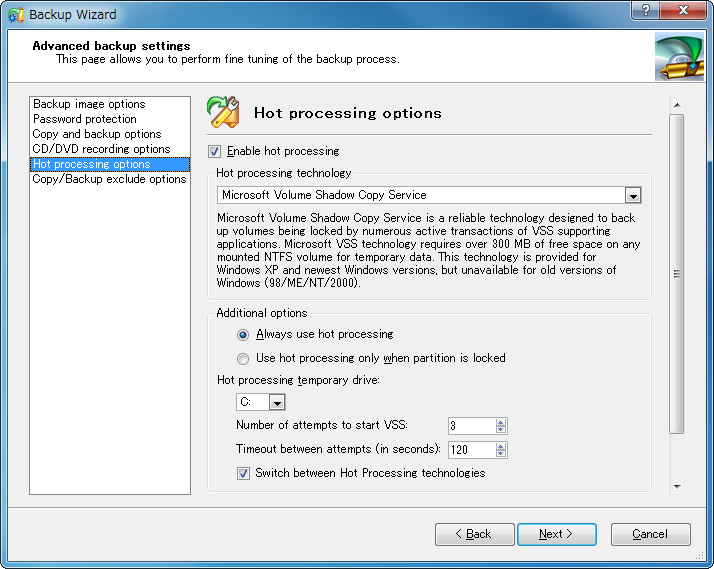Cancel the Backup Wizard
The height and width of the screenshot is (569, 714).
[x=650, y=534]
